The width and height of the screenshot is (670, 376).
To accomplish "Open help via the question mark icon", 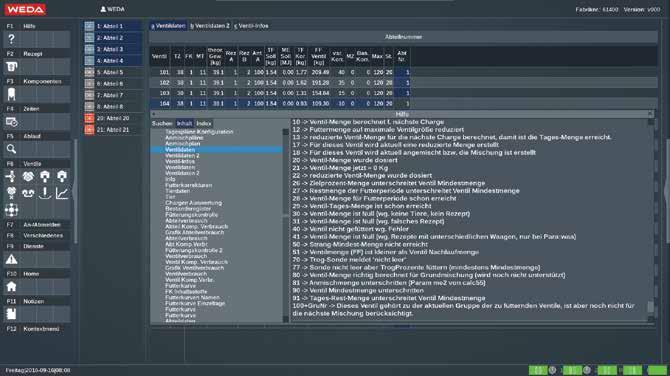I will [x=12, y=39].
